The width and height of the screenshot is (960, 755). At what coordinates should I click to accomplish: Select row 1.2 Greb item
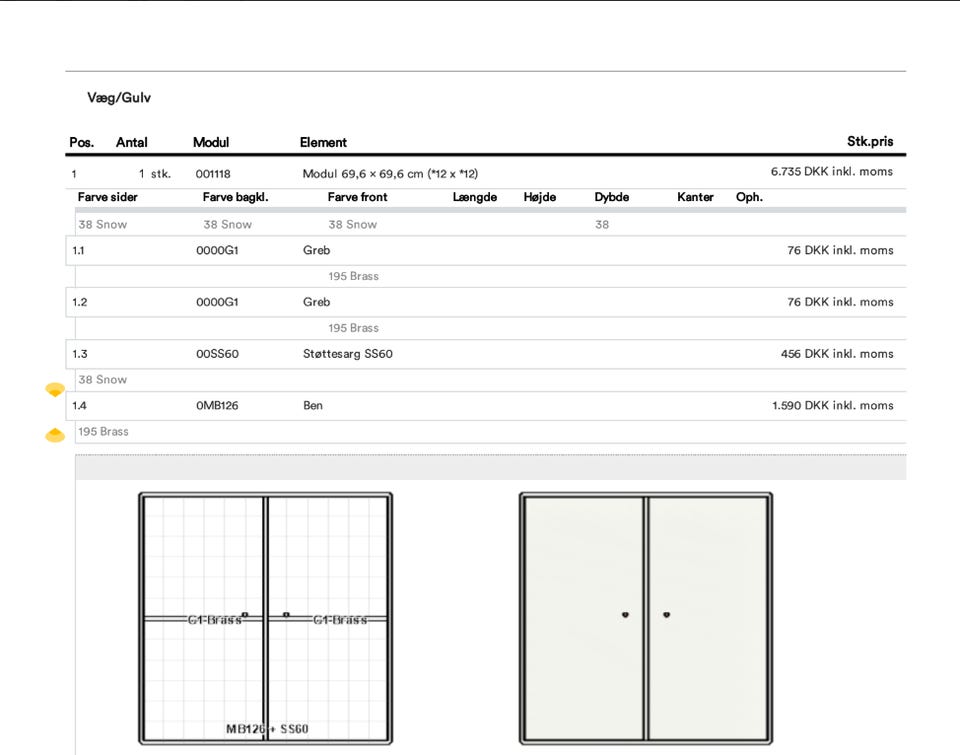316,302
